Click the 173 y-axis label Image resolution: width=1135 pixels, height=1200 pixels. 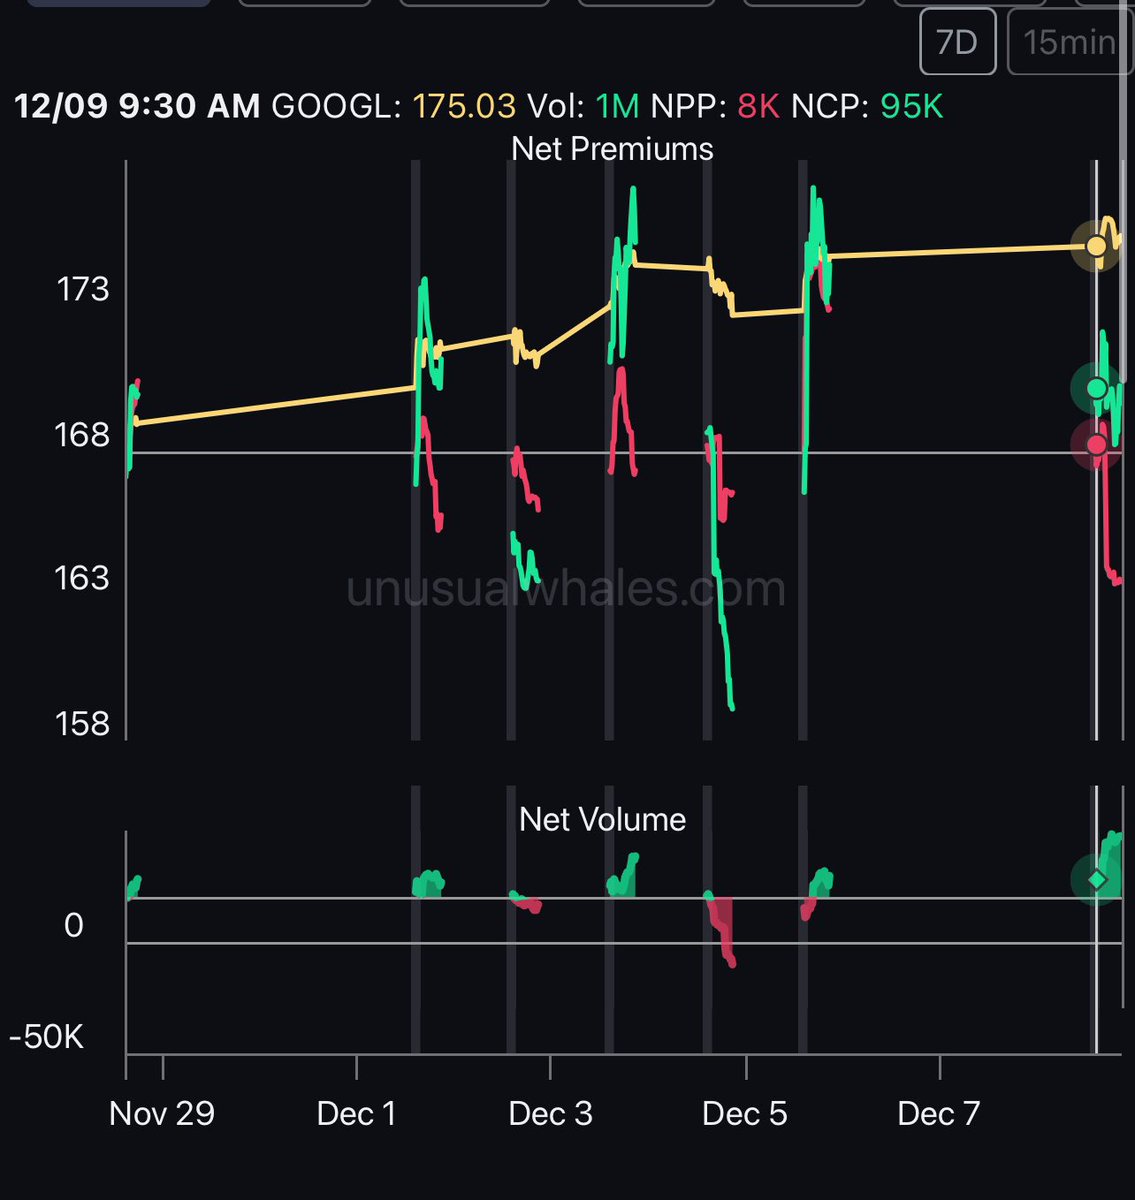82,290
